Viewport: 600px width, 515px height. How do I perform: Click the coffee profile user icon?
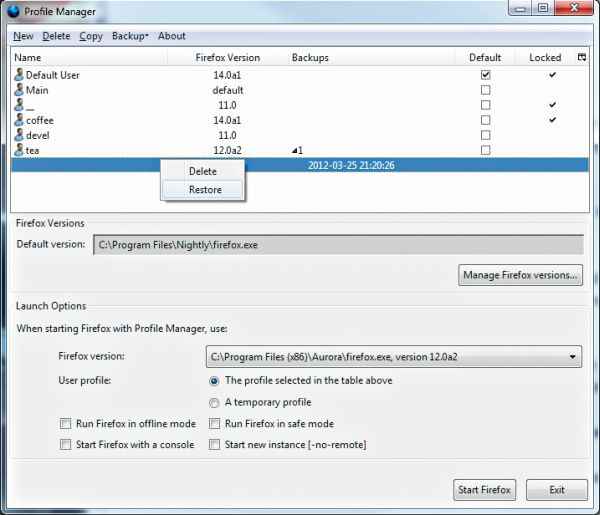tap(19, 120)
